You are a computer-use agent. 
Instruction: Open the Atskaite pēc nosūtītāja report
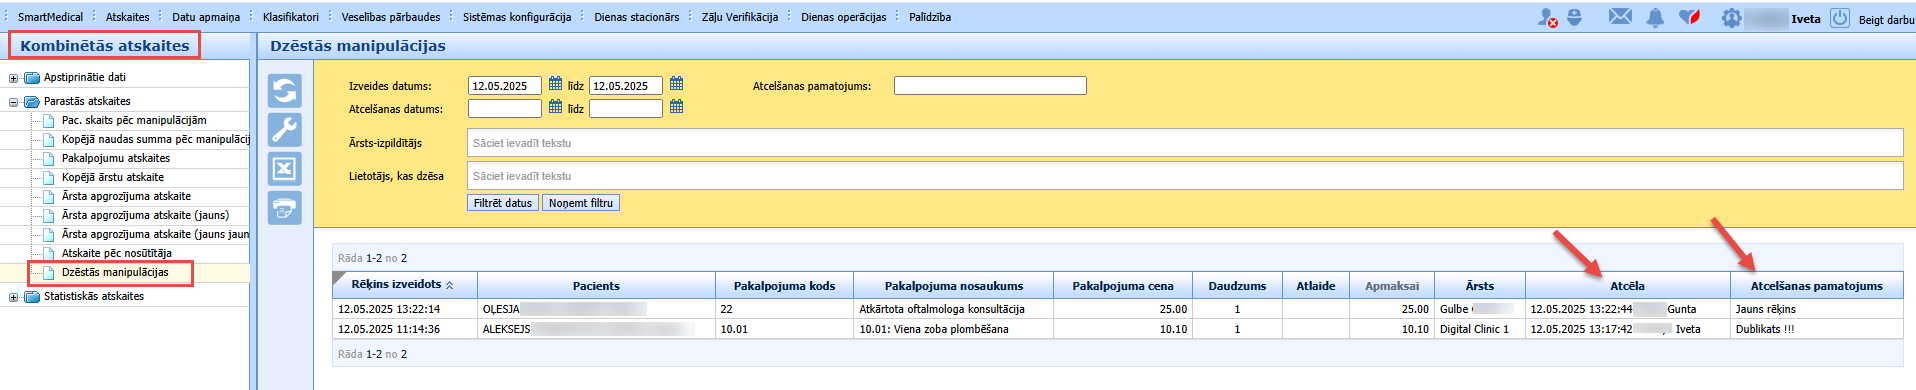pos(117,253)
